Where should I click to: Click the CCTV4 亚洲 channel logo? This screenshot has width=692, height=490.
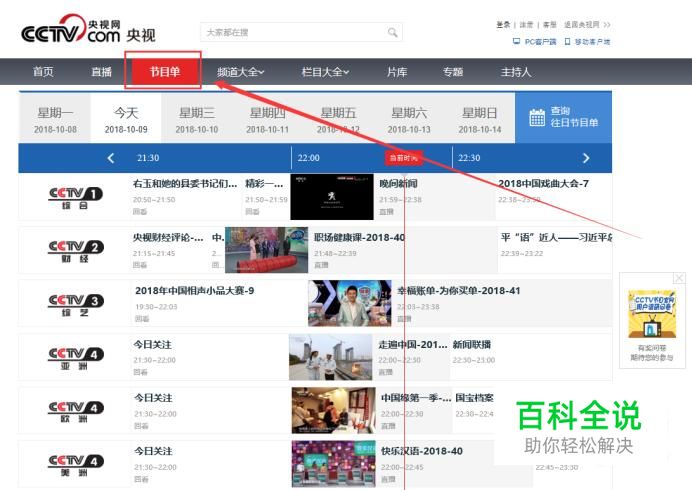(x=75, y=358)
